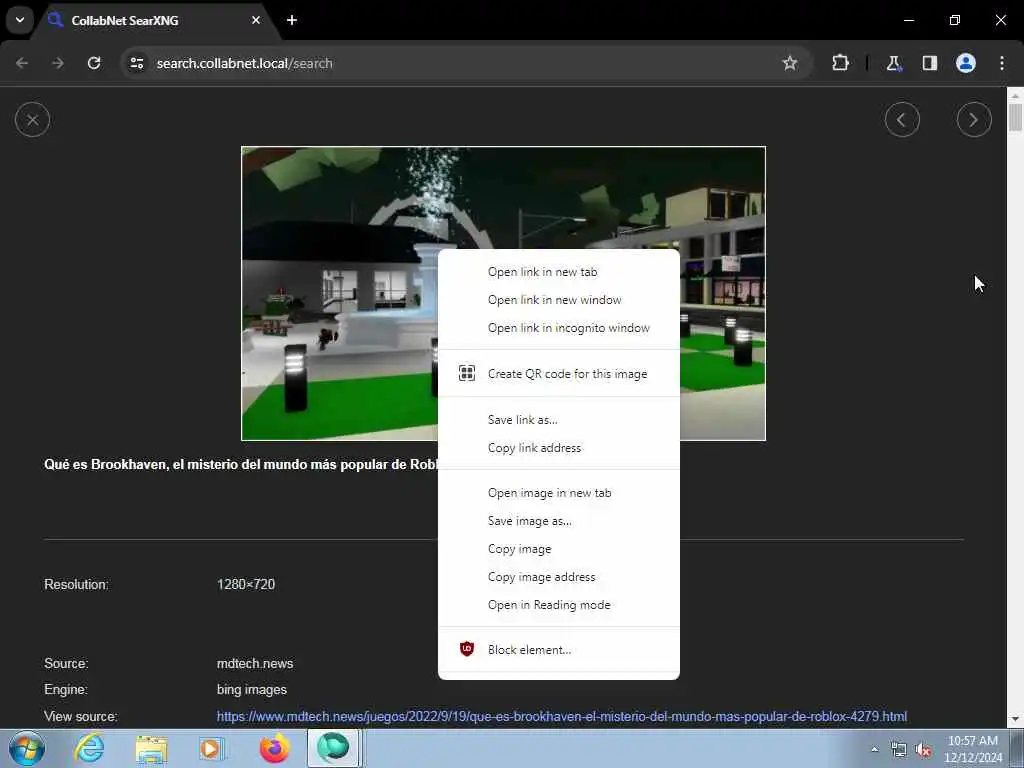Click the page vertical scrollbar thumb

[1015, 116]
